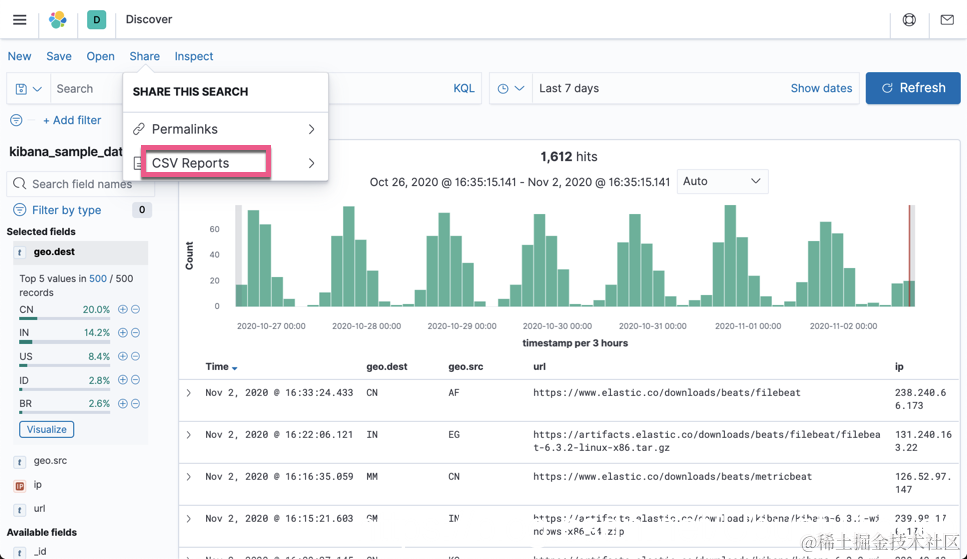Filter for US value plus icon
The height and width of the screenshot is (559, 967).
click(x=123, y=356)
